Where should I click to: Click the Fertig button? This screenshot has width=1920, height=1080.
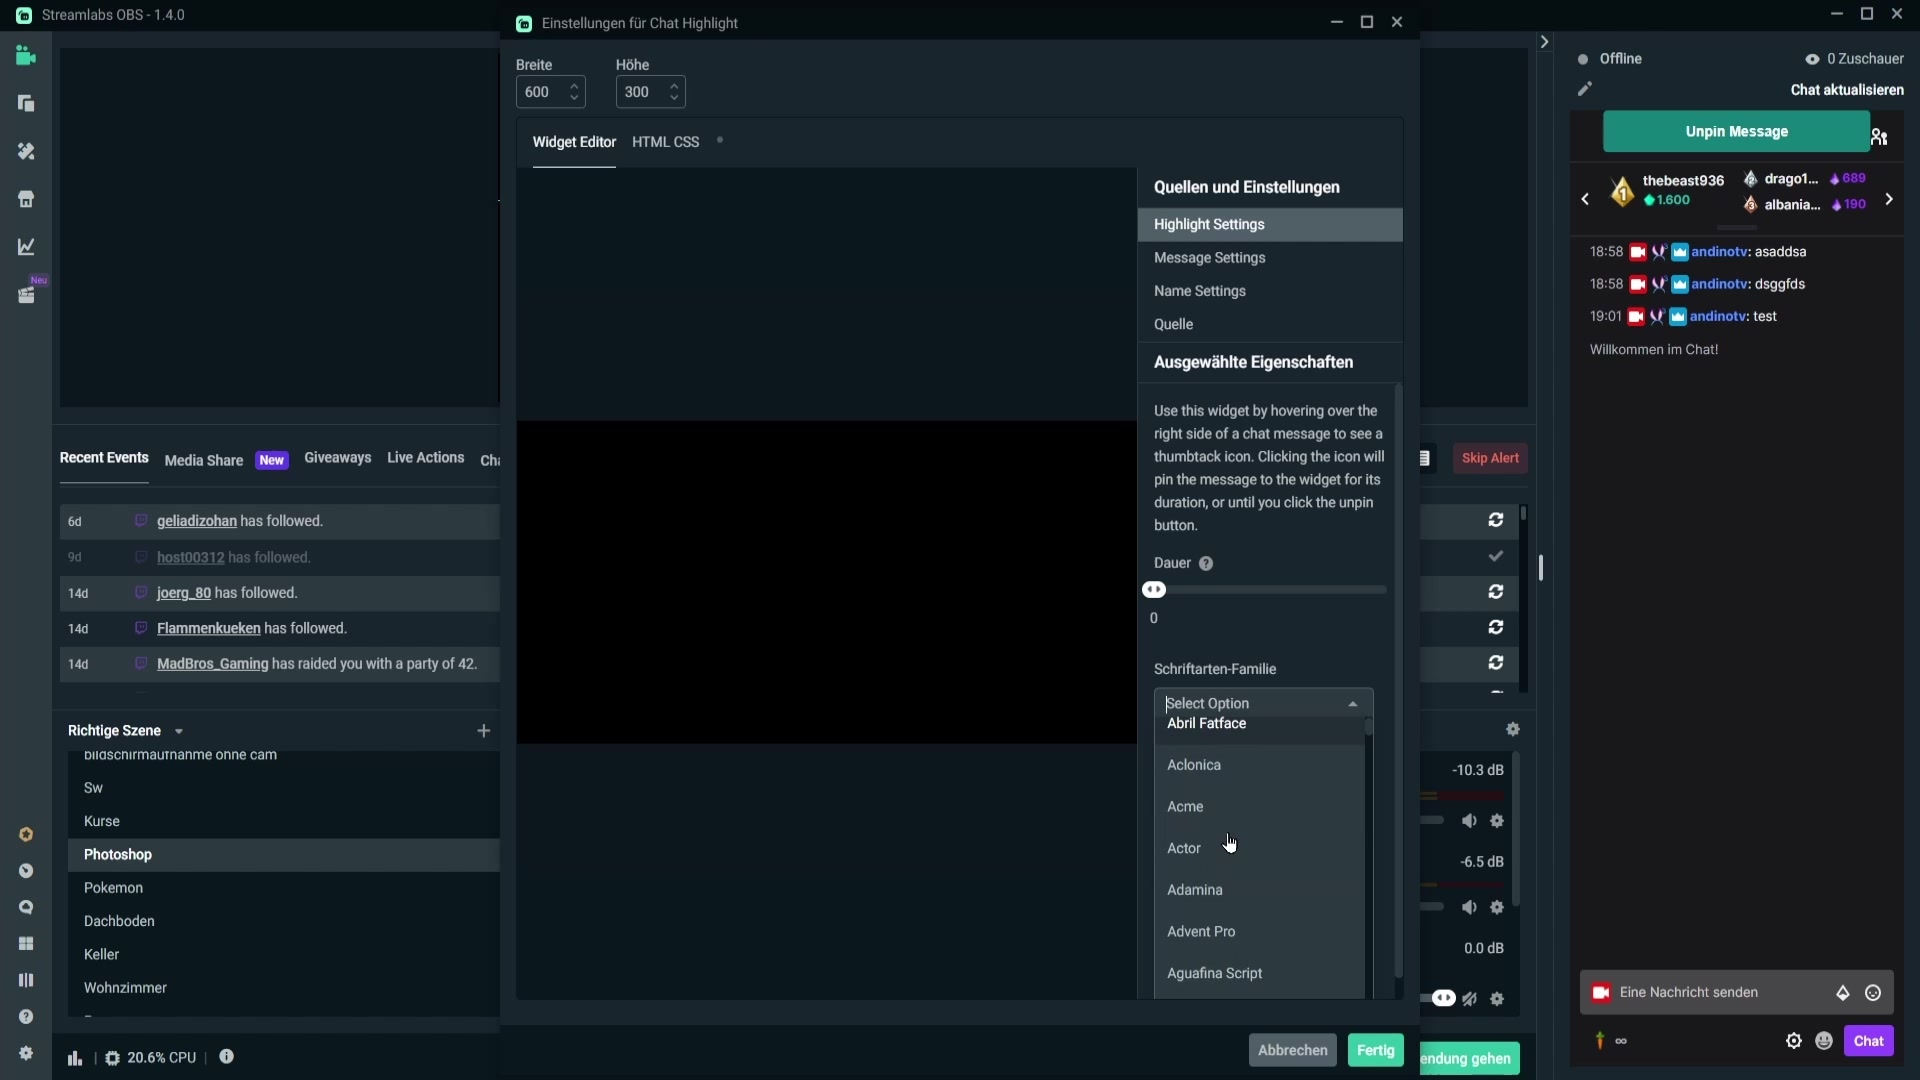pyautogui.click(x=1375, y=1050)
